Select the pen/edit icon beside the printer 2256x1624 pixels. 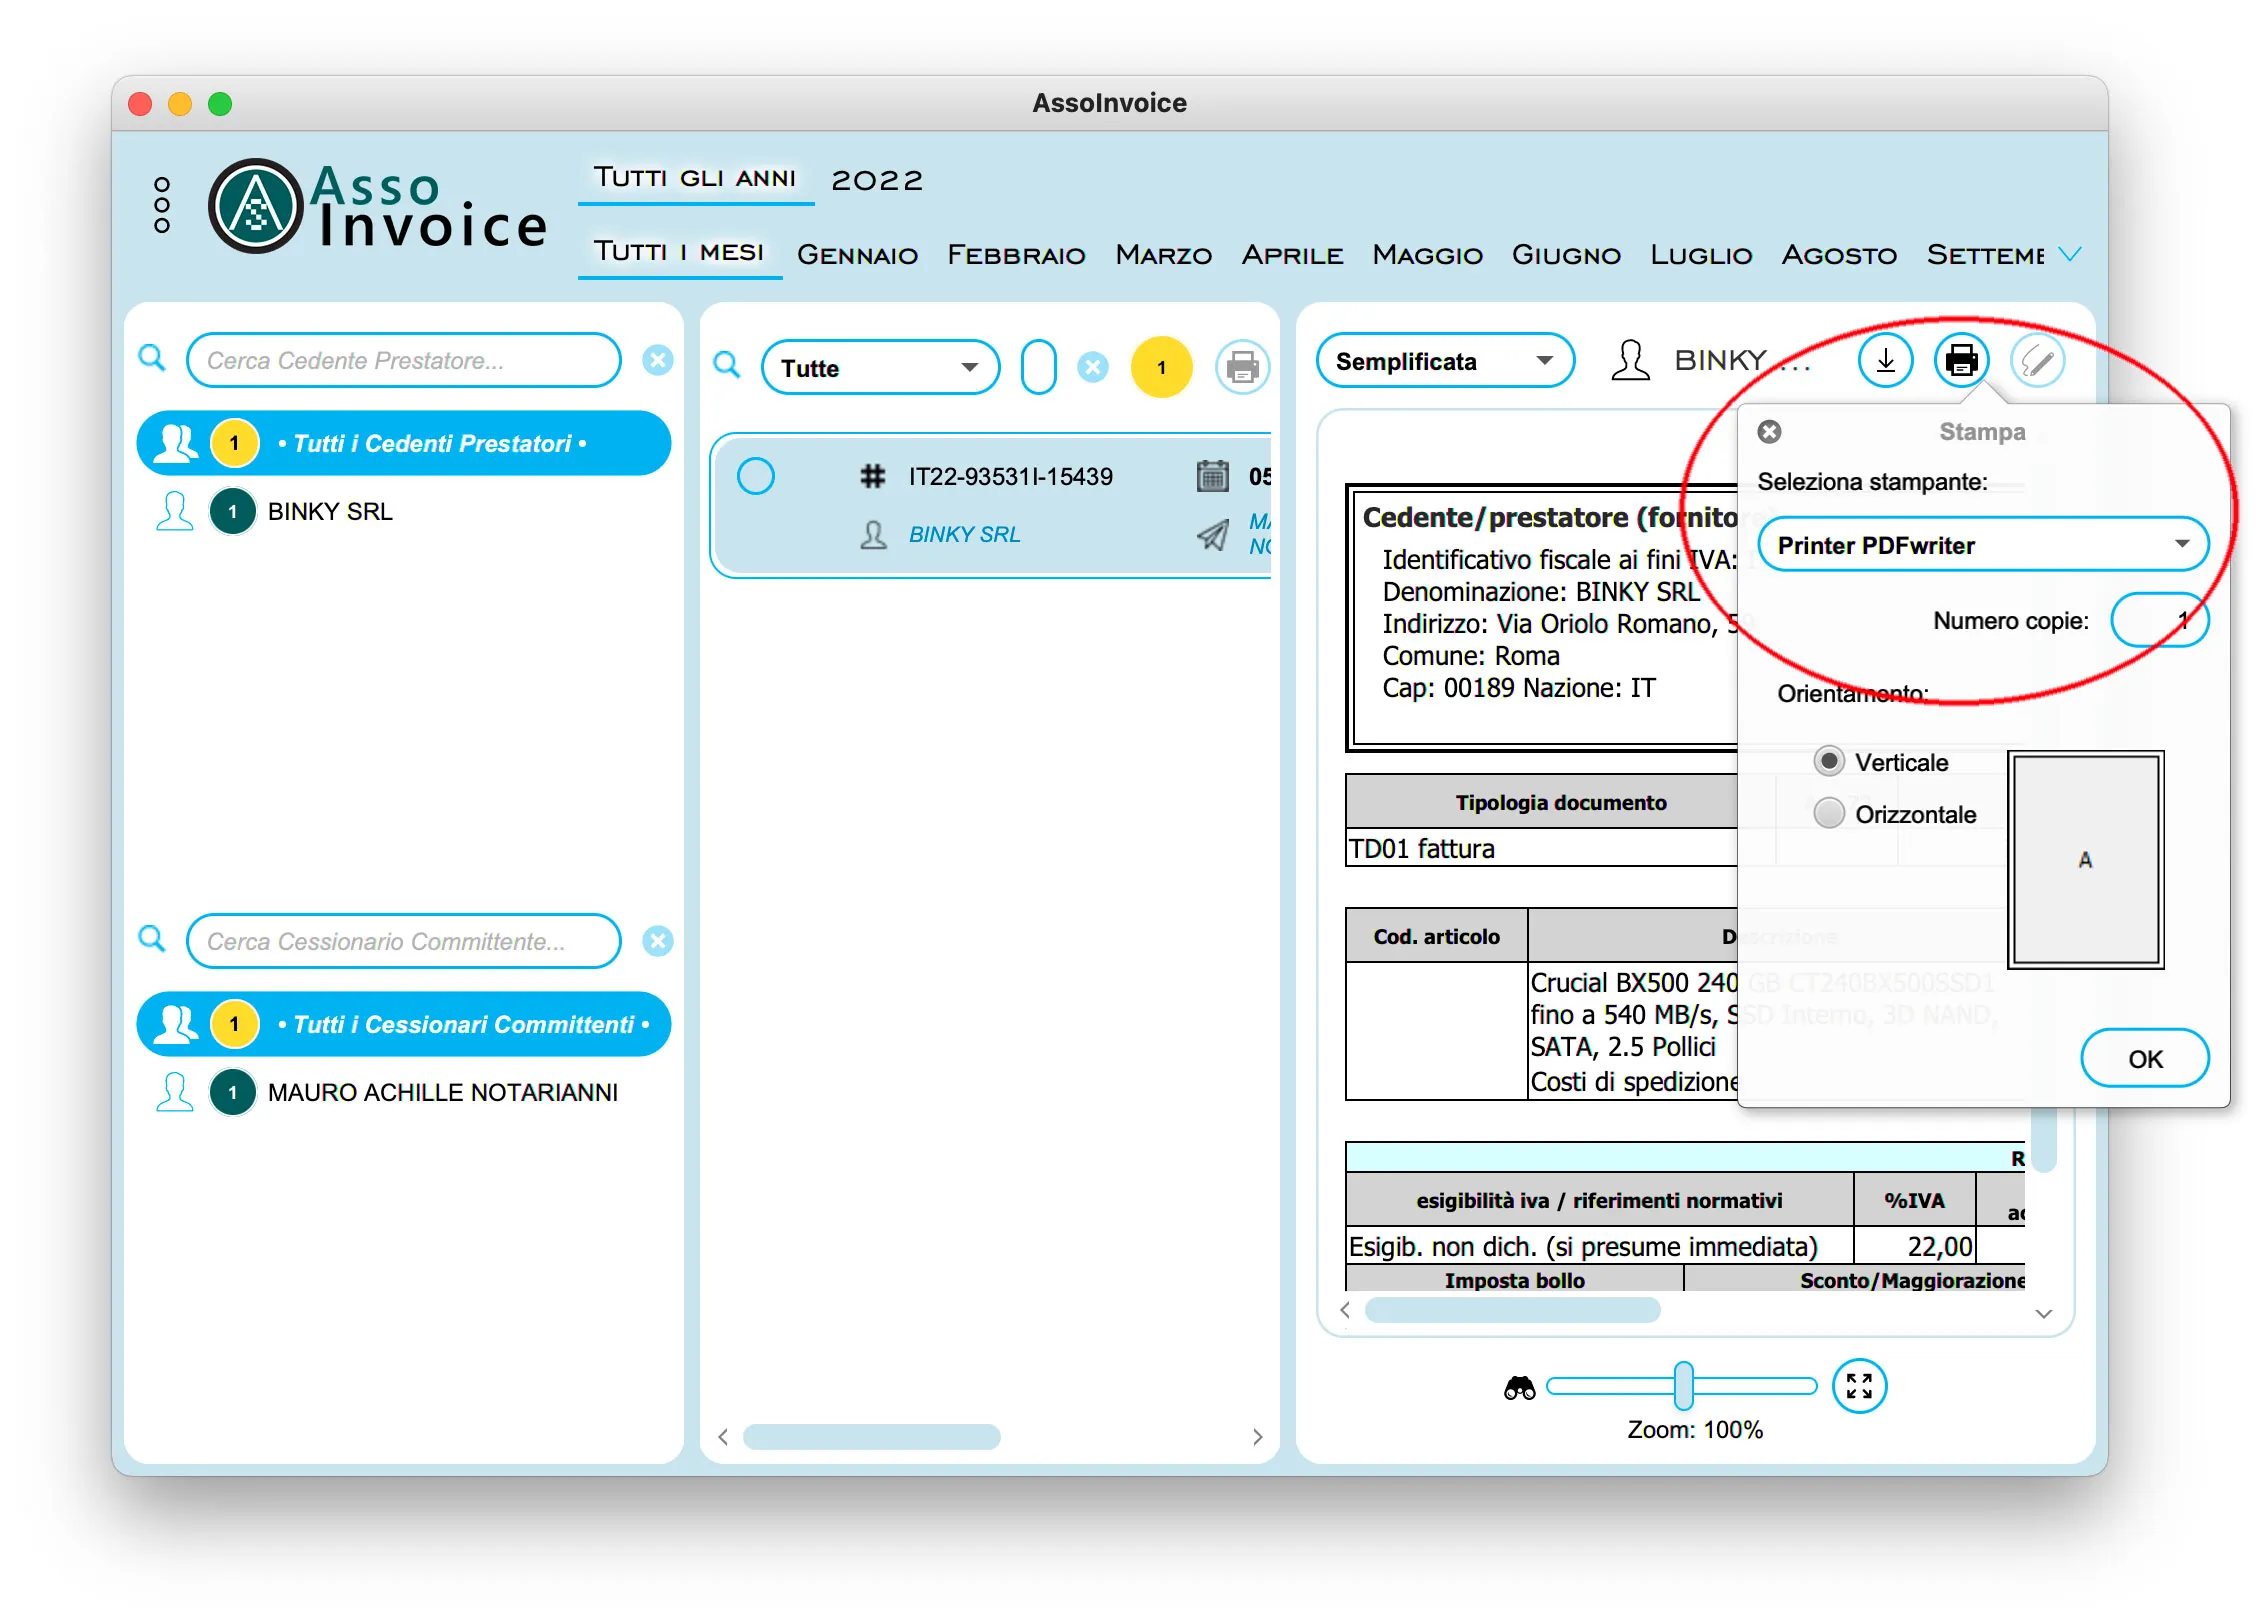click(2037, 360)
